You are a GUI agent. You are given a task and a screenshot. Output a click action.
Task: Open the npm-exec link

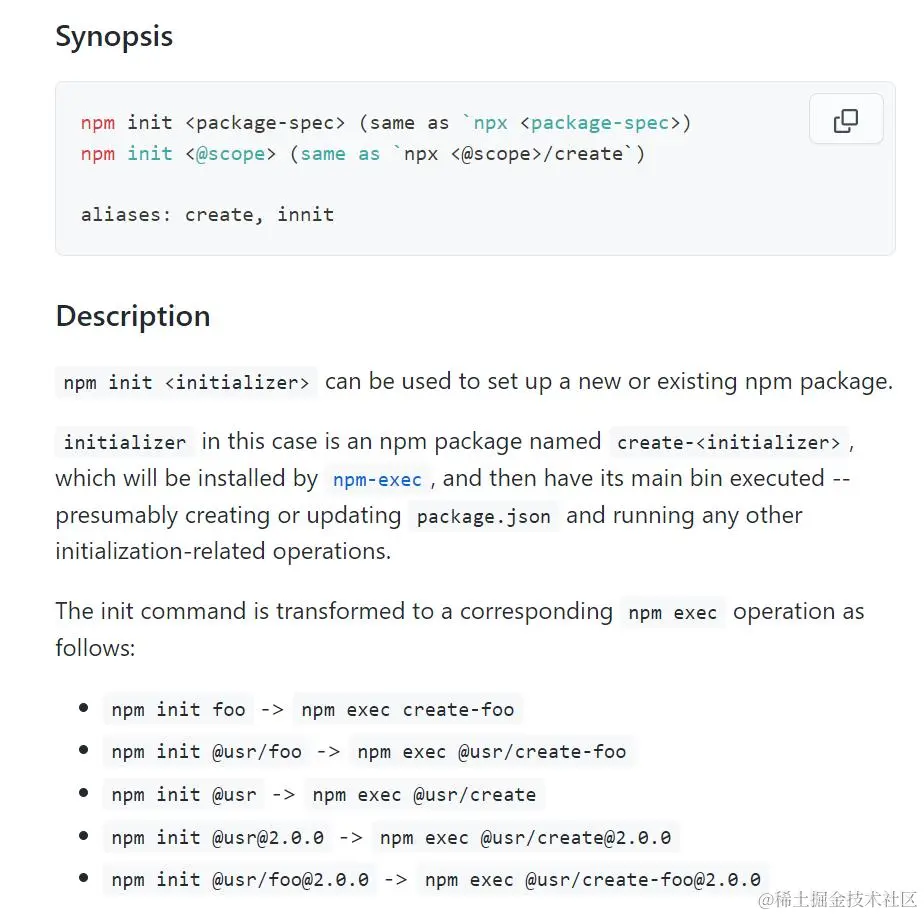(377, 479)
